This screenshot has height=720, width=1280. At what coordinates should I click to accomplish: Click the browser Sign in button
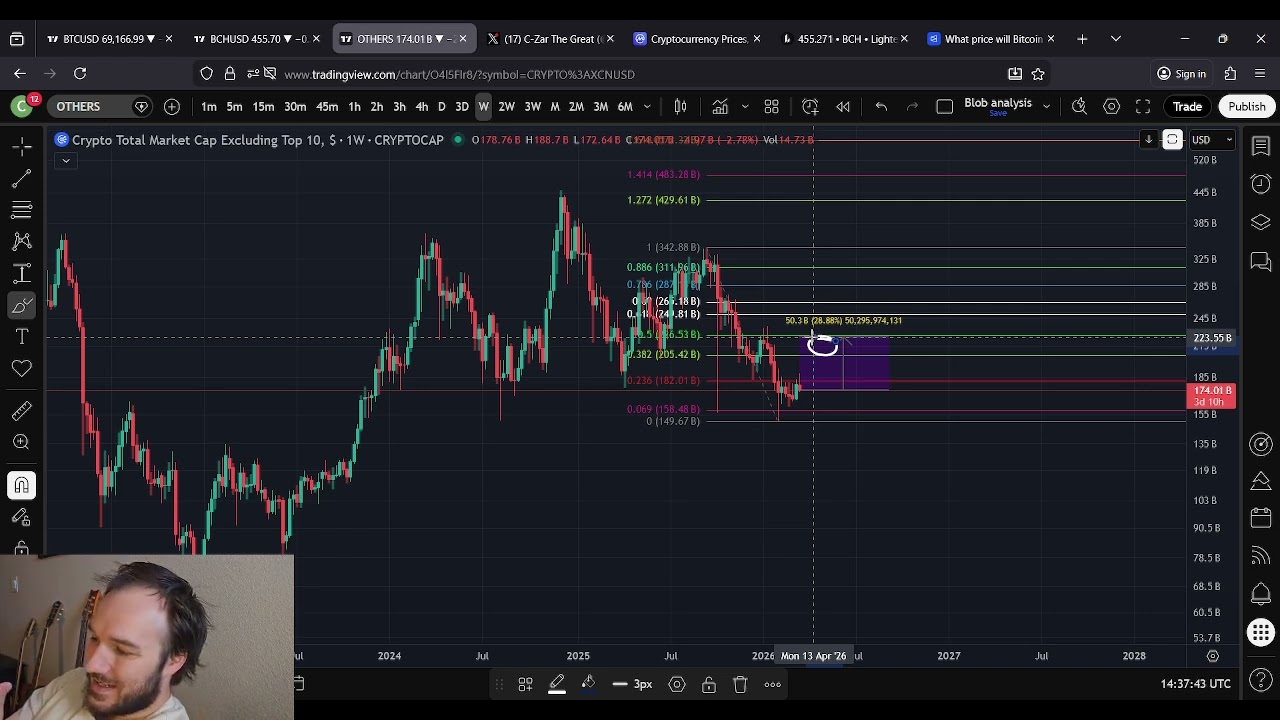tap(1181, 74)
